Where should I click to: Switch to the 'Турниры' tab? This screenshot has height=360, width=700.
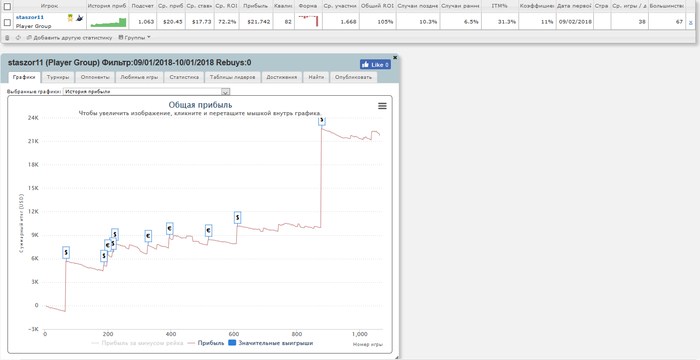[x=58, y=77]
